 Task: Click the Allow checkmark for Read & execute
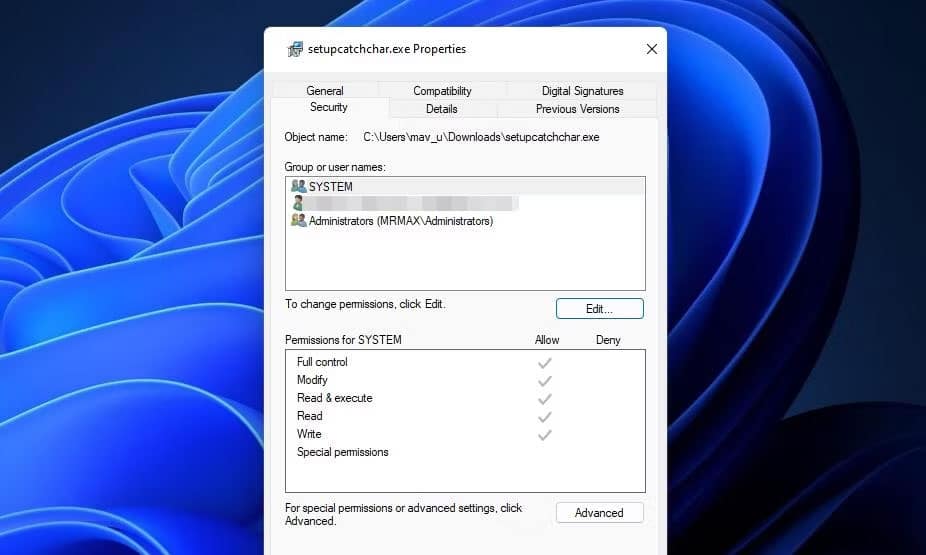pos(544,399)
